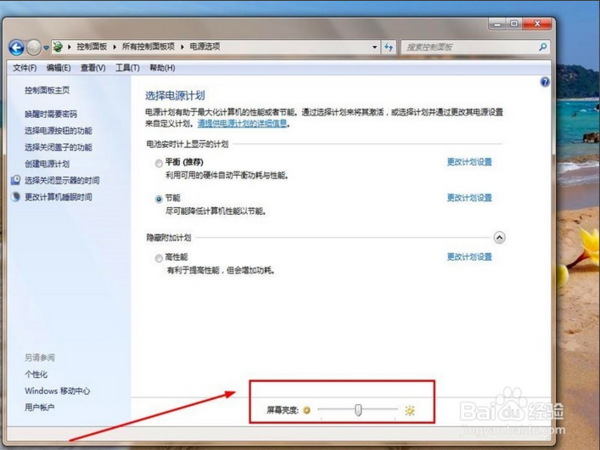
Task: Open the 编辑(E) menu
Action: pyautogui.click(x=59, y=68)
